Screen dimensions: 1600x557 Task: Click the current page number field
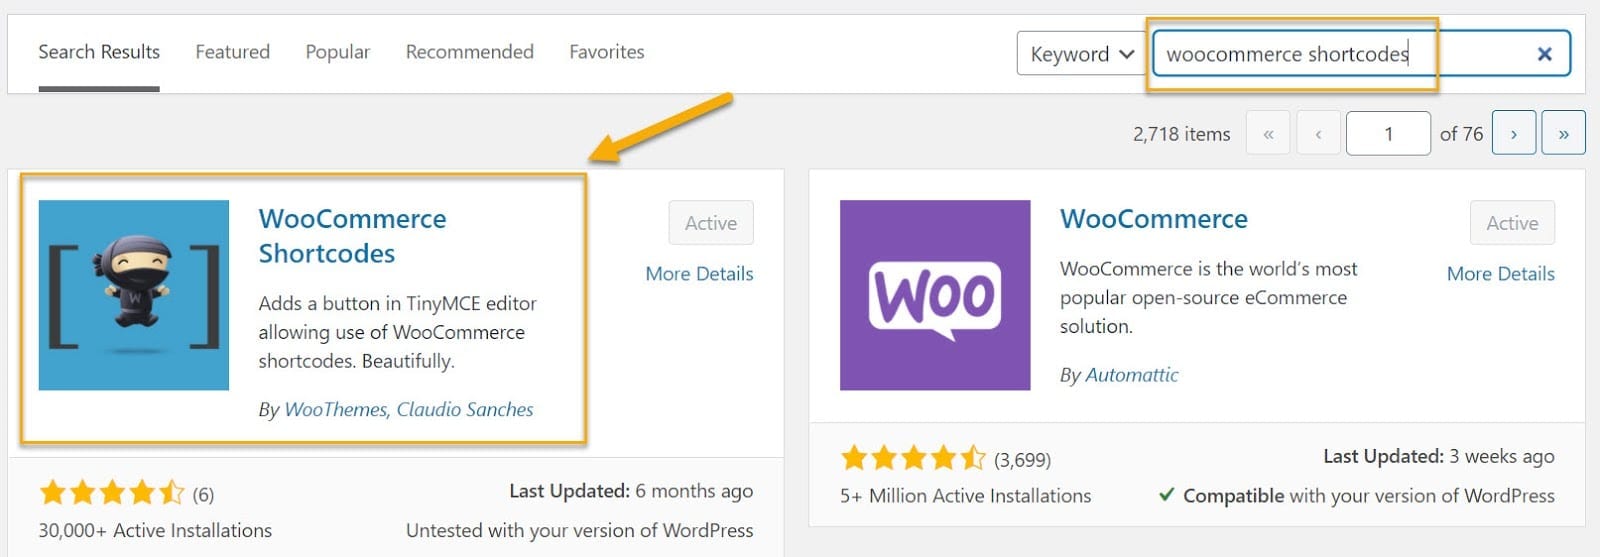(1388, 133)
